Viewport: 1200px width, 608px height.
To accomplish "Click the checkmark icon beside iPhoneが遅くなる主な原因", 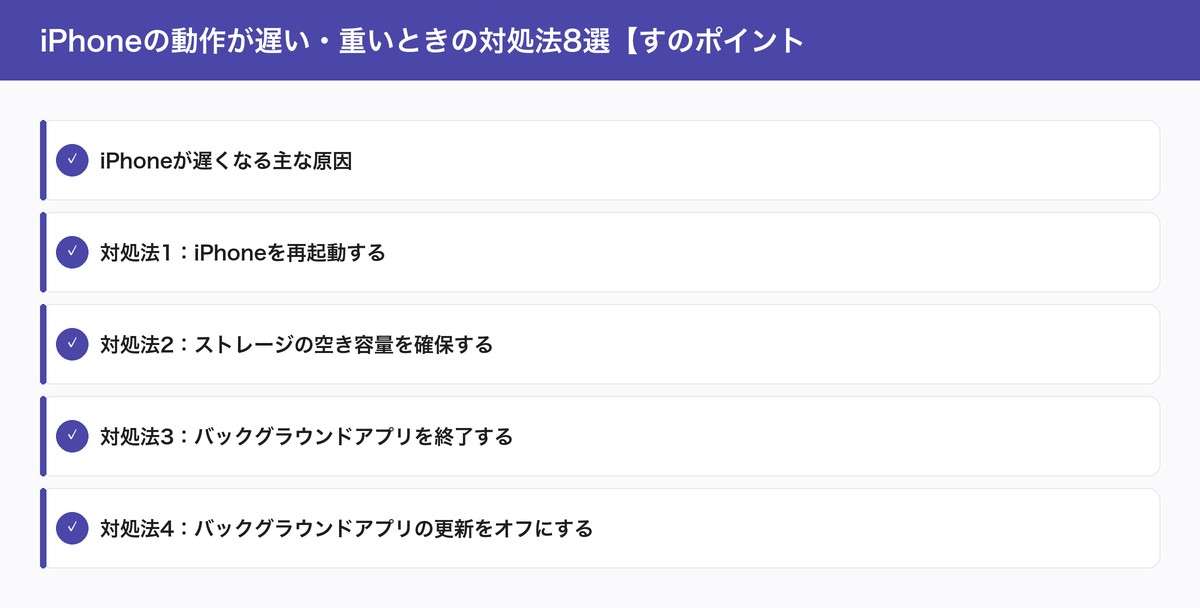I will click(72, 159).
